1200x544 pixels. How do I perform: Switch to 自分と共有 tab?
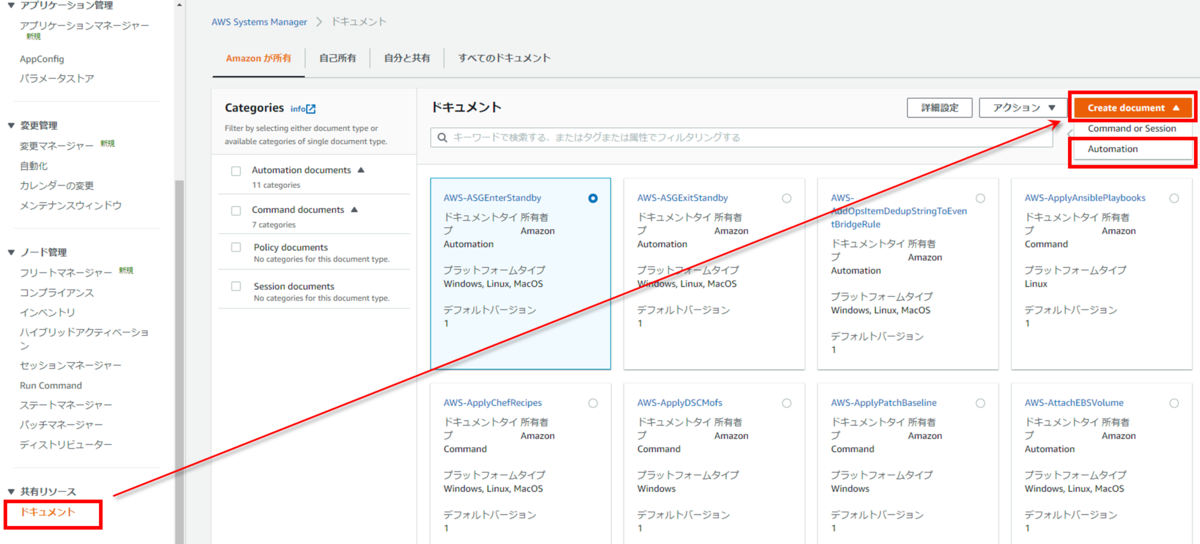pos(407,58)
